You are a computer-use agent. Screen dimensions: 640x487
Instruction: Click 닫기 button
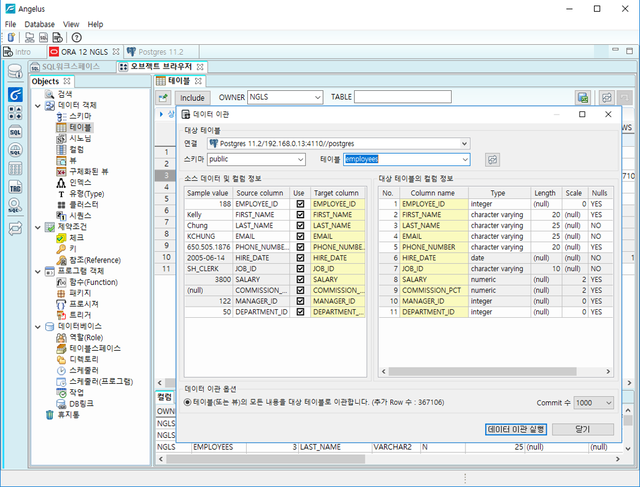pos(583,429)
